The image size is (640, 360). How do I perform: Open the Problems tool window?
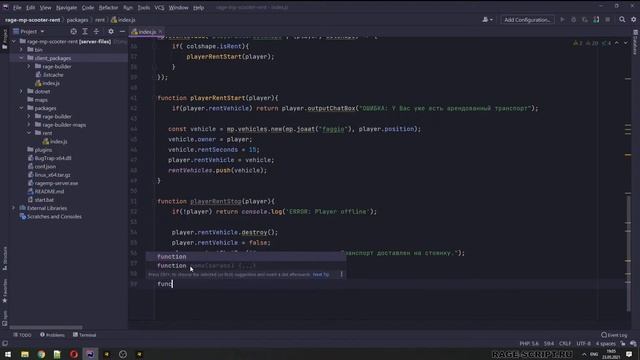(52, 335)
